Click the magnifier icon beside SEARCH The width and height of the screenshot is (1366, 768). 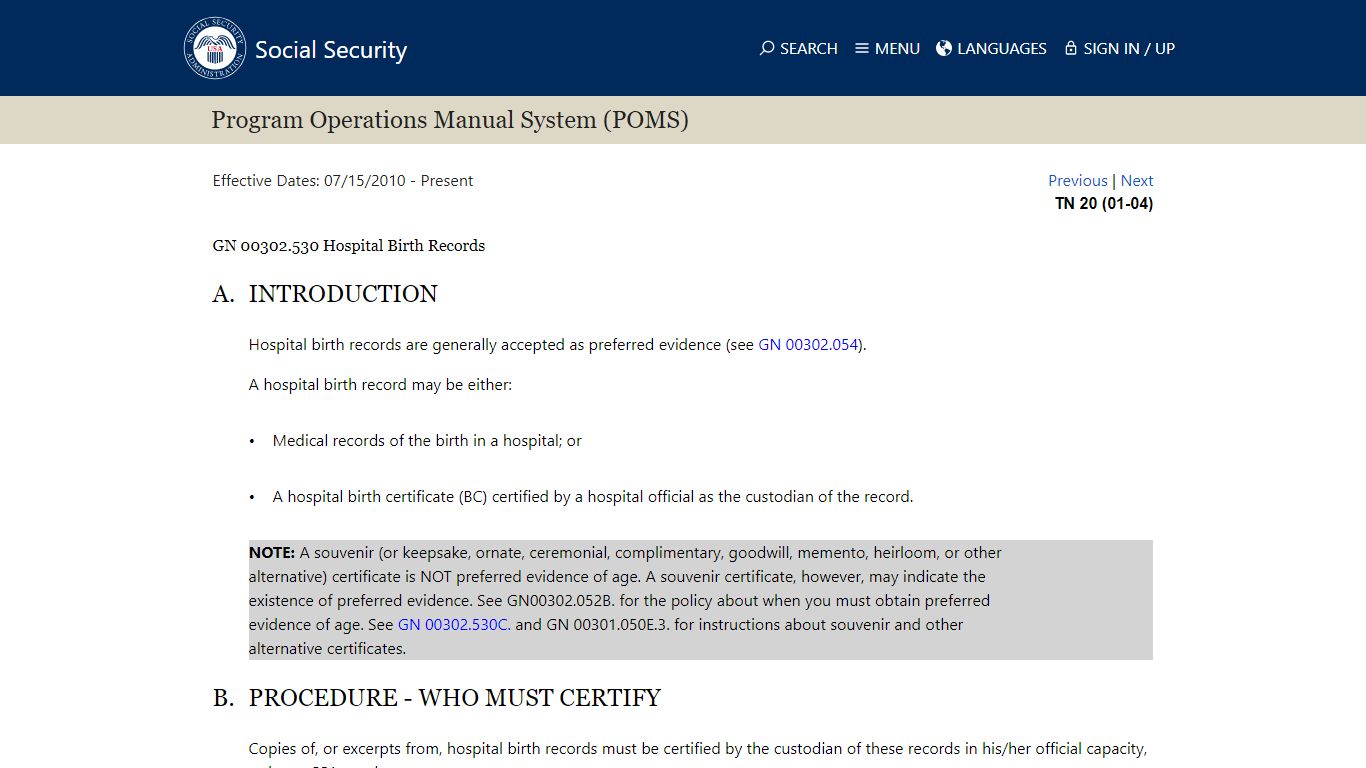767,48
